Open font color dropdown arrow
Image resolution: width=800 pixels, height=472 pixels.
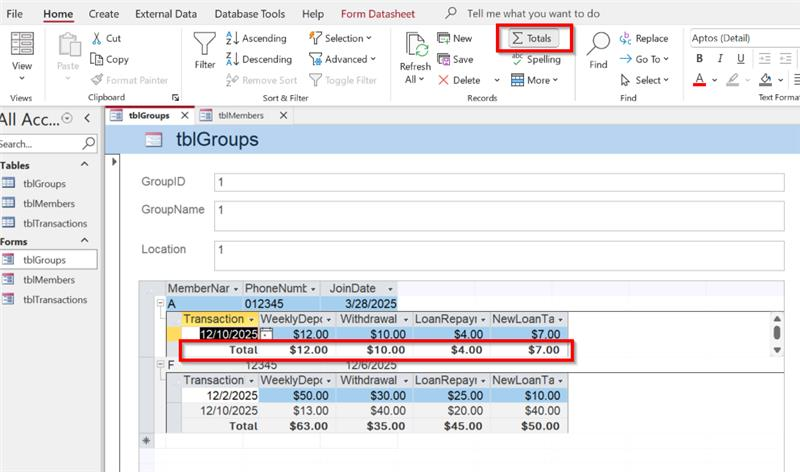tap(714, 80)
